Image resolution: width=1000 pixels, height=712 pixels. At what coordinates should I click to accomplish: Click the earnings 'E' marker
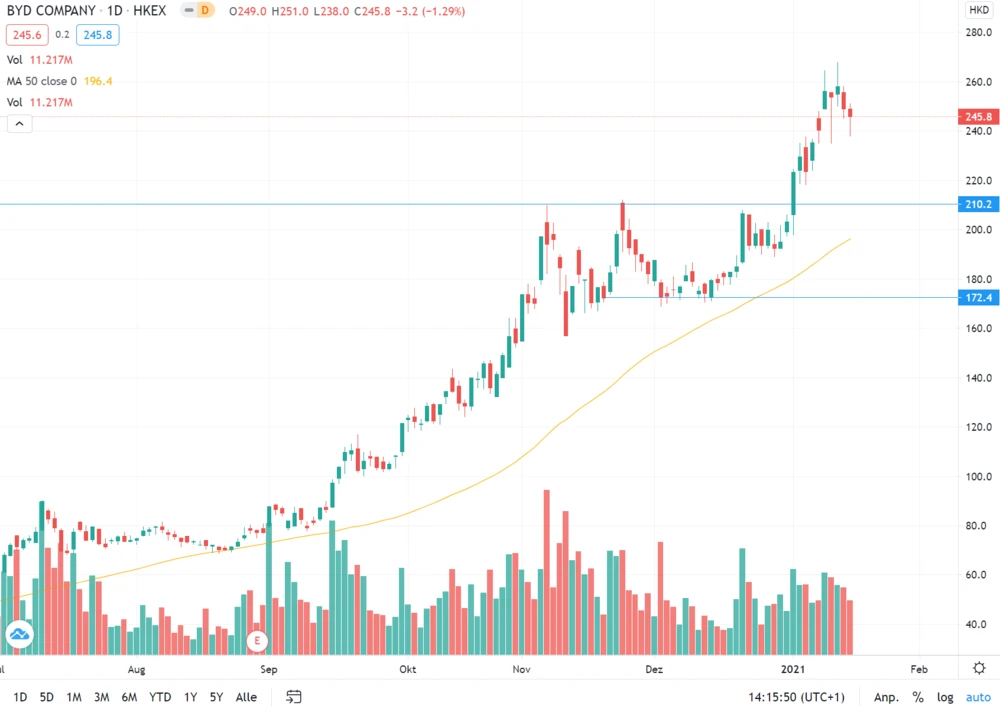[257, 640]
